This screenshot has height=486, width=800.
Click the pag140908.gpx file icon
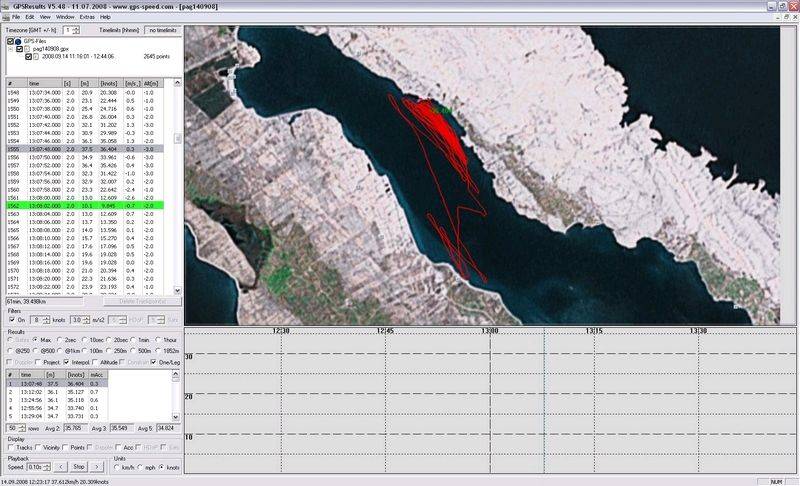(28, 48)
